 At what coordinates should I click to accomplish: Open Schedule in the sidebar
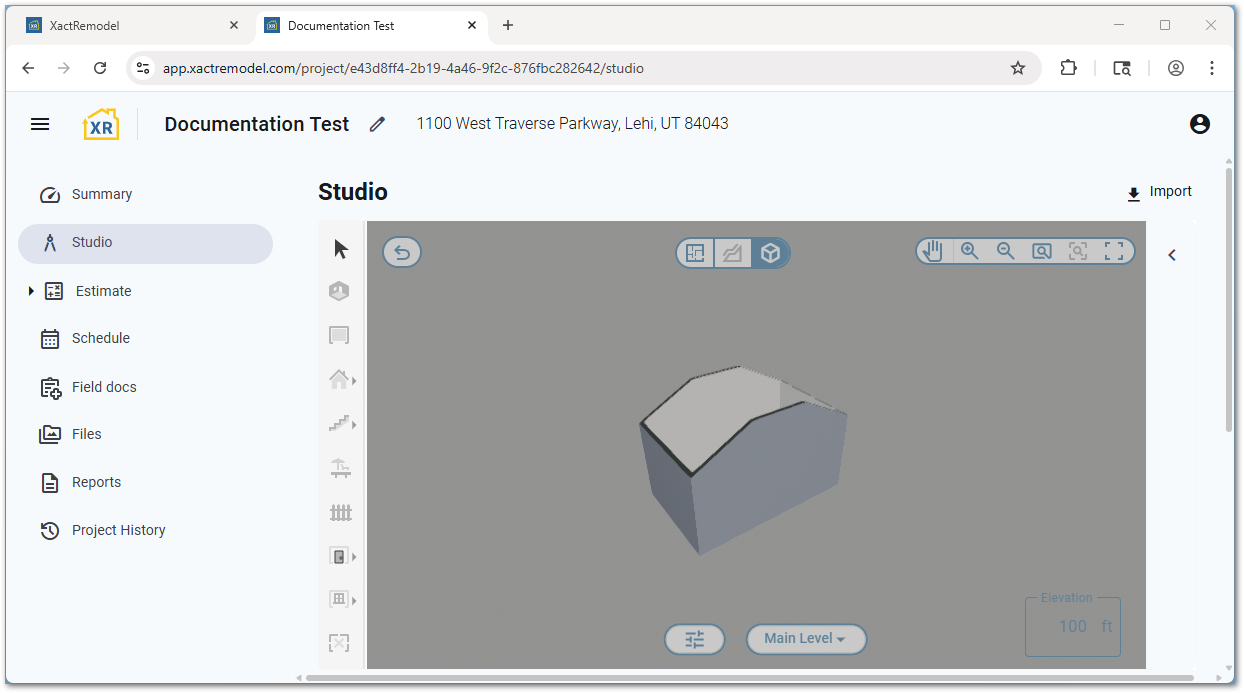(x=100, y=338)
